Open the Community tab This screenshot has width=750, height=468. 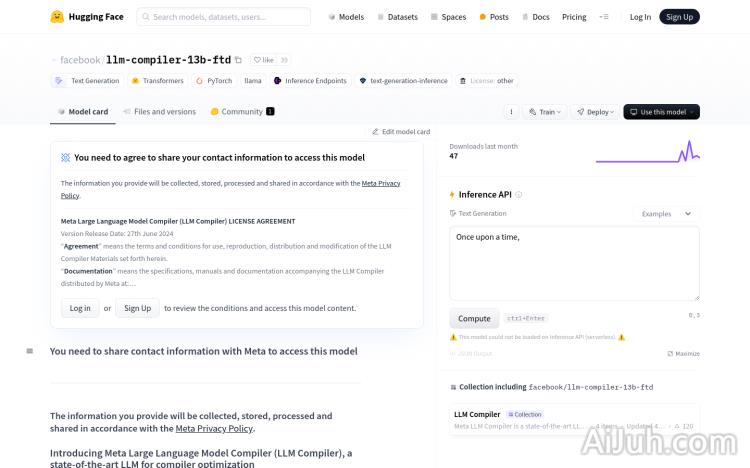click(x=242, y=112)
